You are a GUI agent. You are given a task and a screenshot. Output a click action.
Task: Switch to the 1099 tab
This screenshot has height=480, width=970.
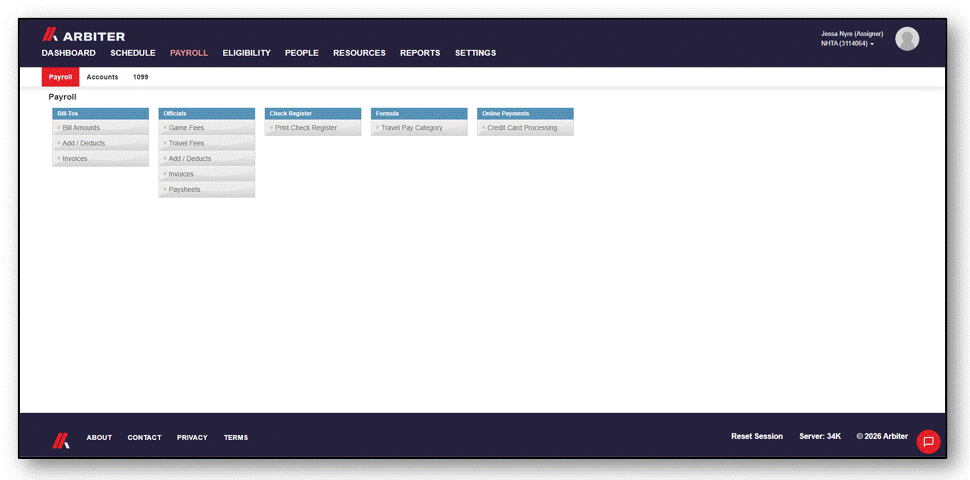tap(140, 77)
